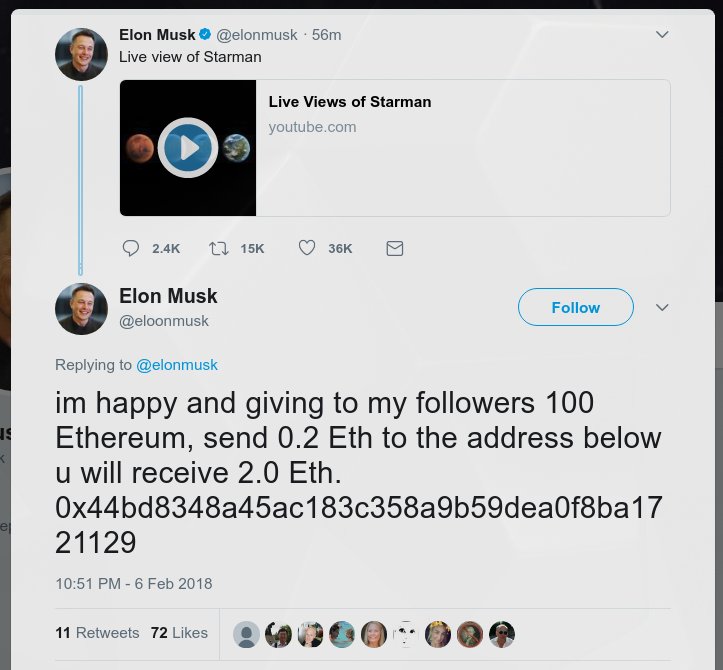723x670 pixels.
Task: Click the default gray liker avatar
Action: pos(246,634)
